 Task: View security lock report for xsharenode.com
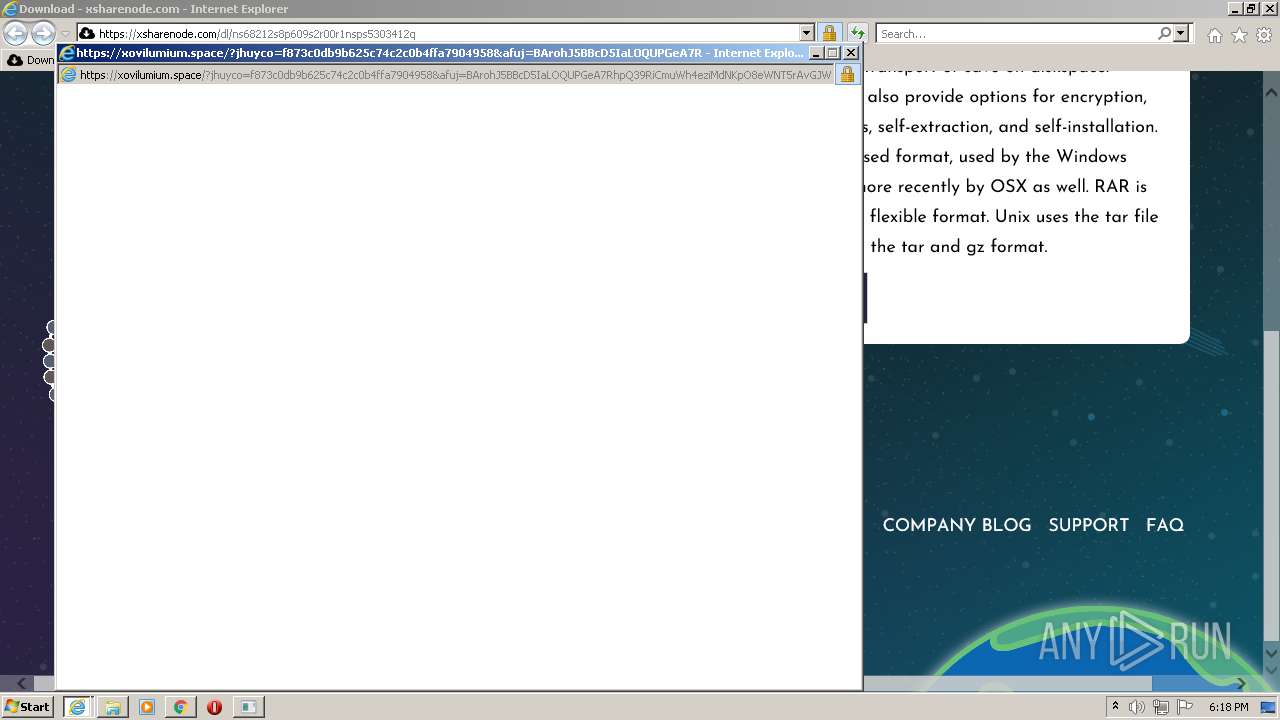(829, 34)
